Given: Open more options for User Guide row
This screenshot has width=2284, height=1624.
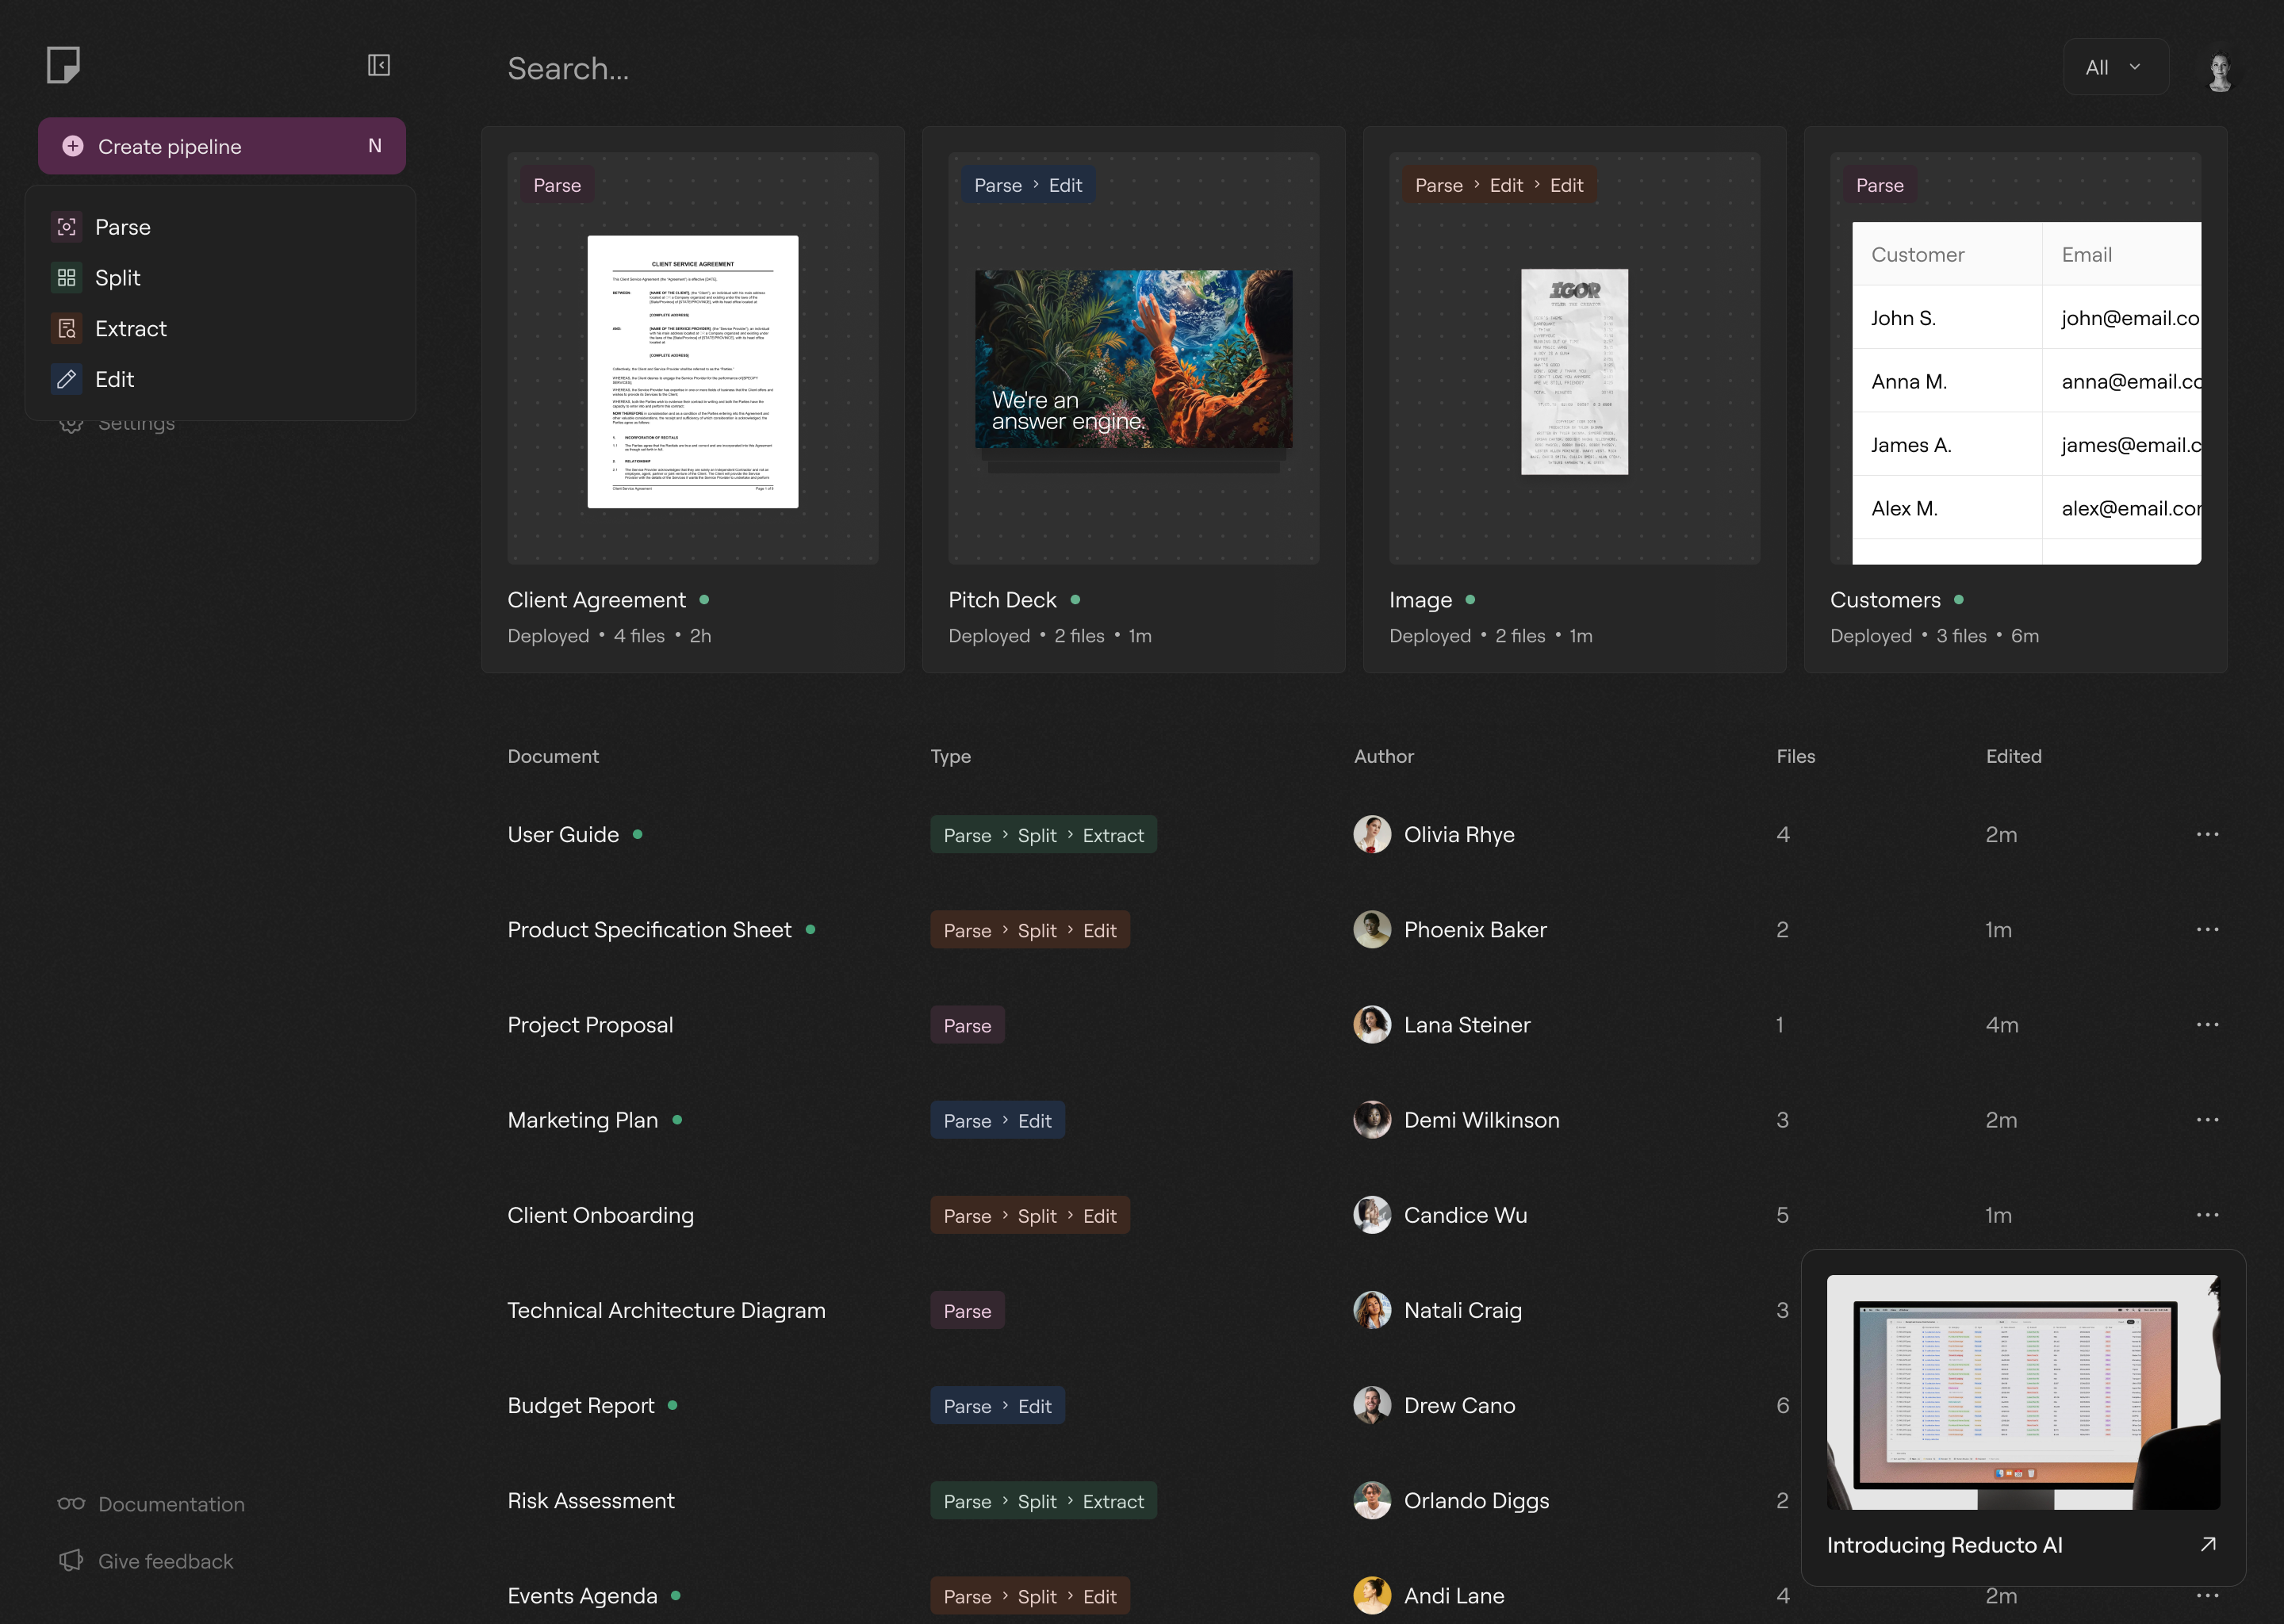Looking at the screenshot, I should click(2208, 835).
